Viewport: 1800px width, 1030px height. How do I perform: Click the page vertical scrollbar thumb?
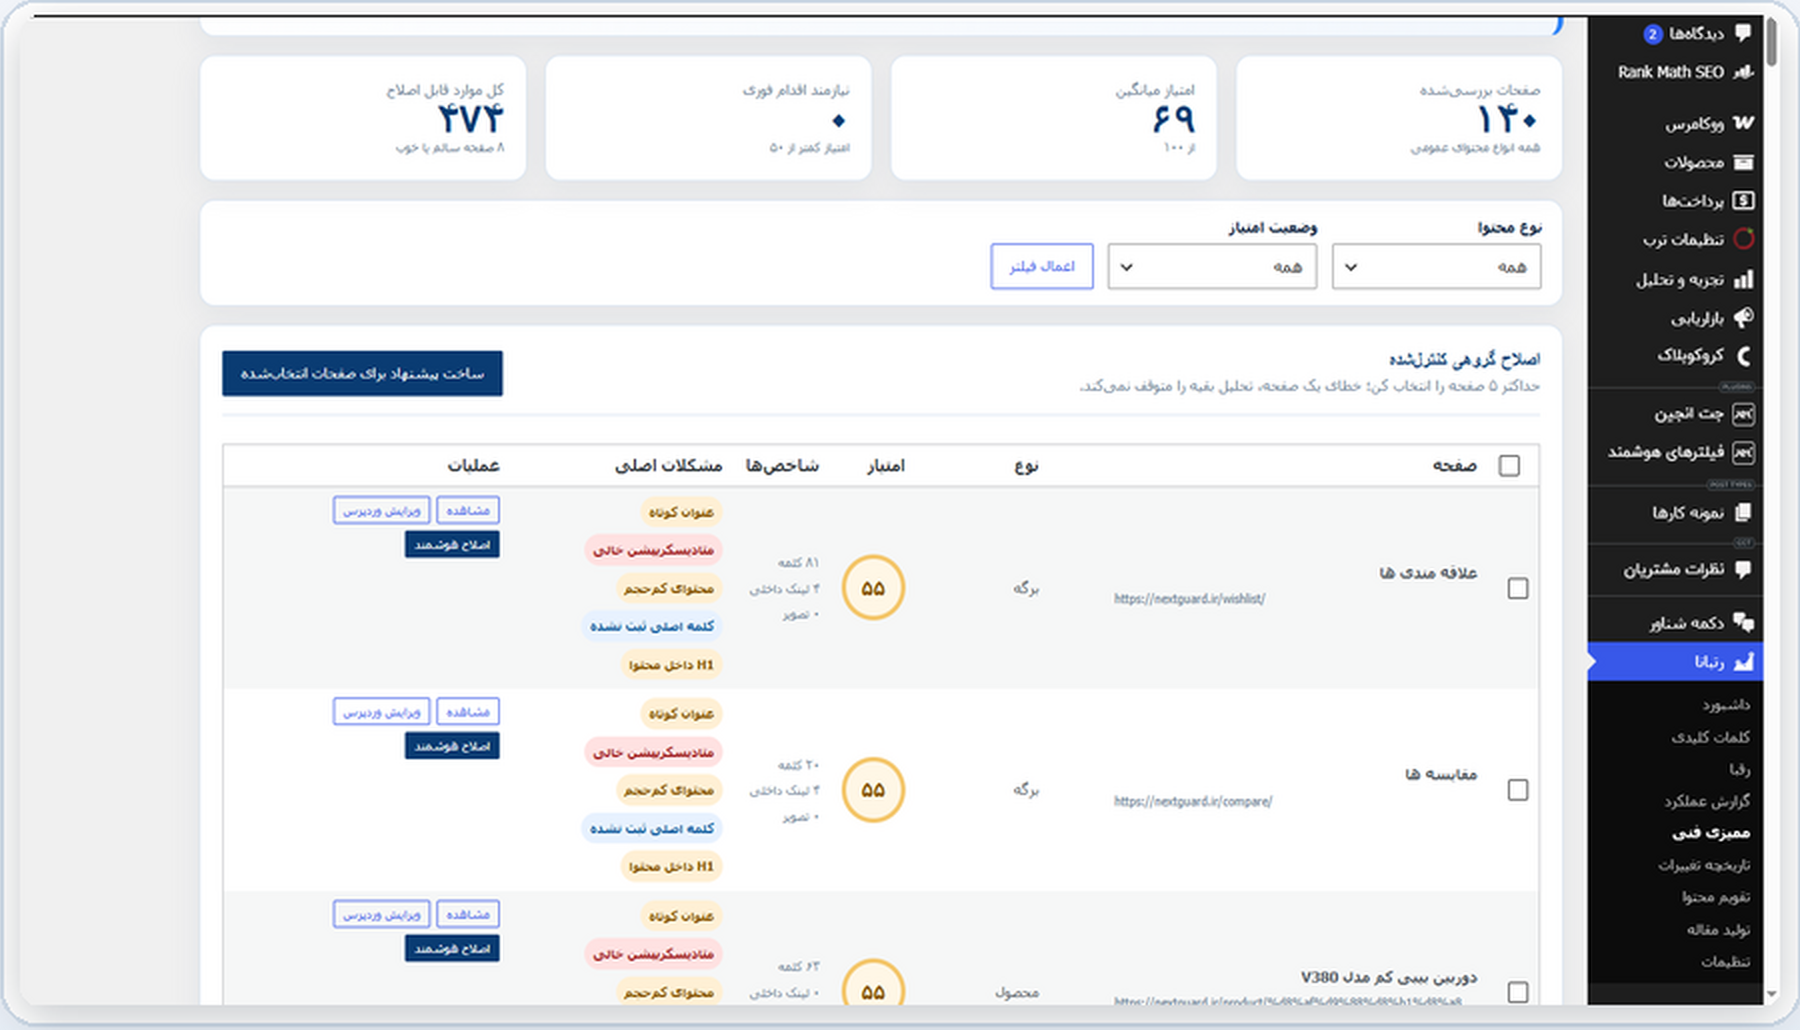(x=1772, y=42)
